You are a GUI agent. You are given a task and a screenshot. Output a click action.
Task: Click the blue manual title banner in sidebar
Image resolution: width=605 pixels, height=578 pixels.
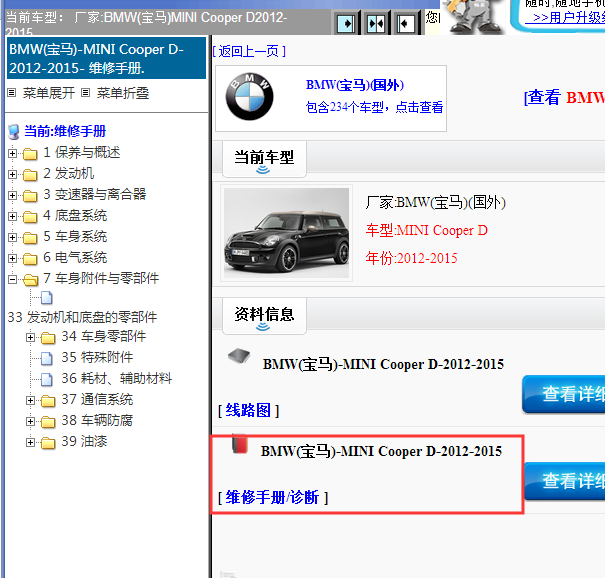[106, 58]
